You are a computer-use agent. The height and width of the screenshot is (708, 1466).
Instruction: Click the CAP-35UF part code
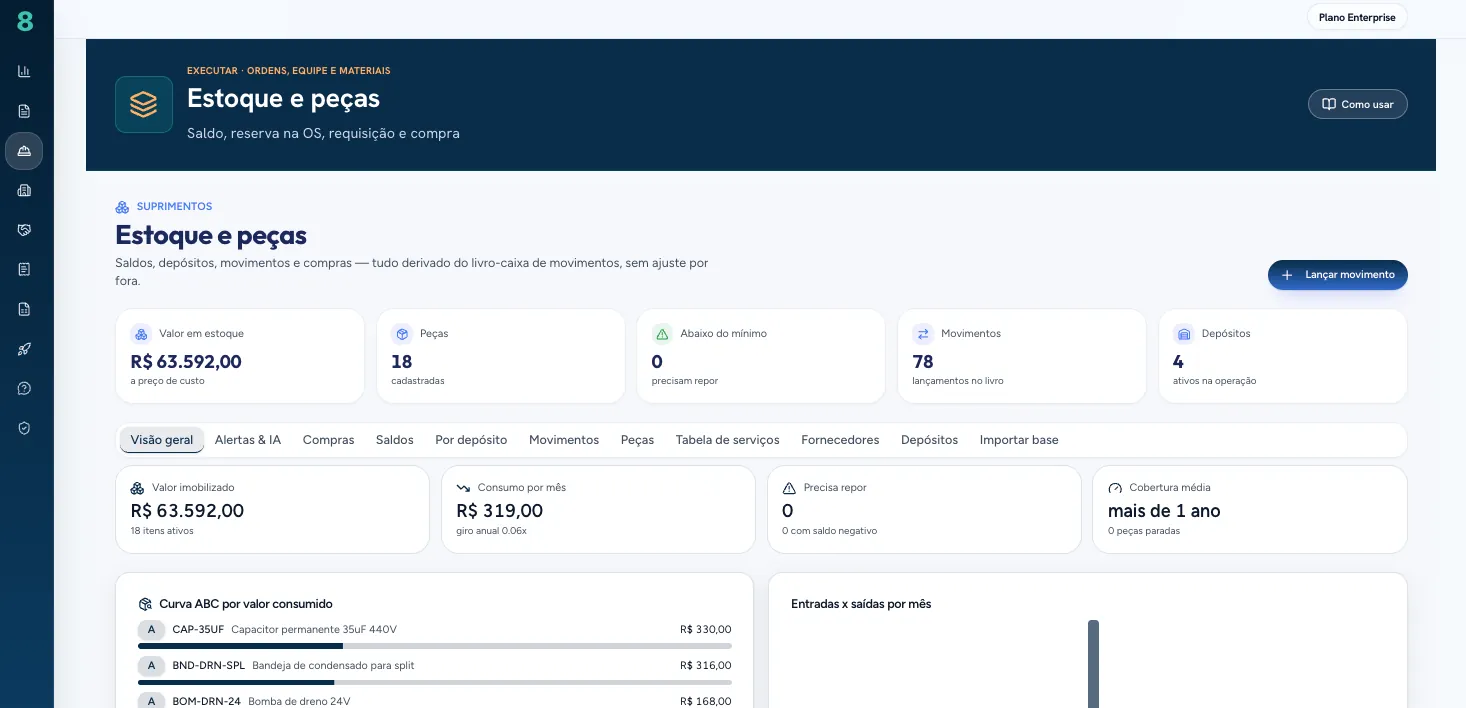coord(198,630)
